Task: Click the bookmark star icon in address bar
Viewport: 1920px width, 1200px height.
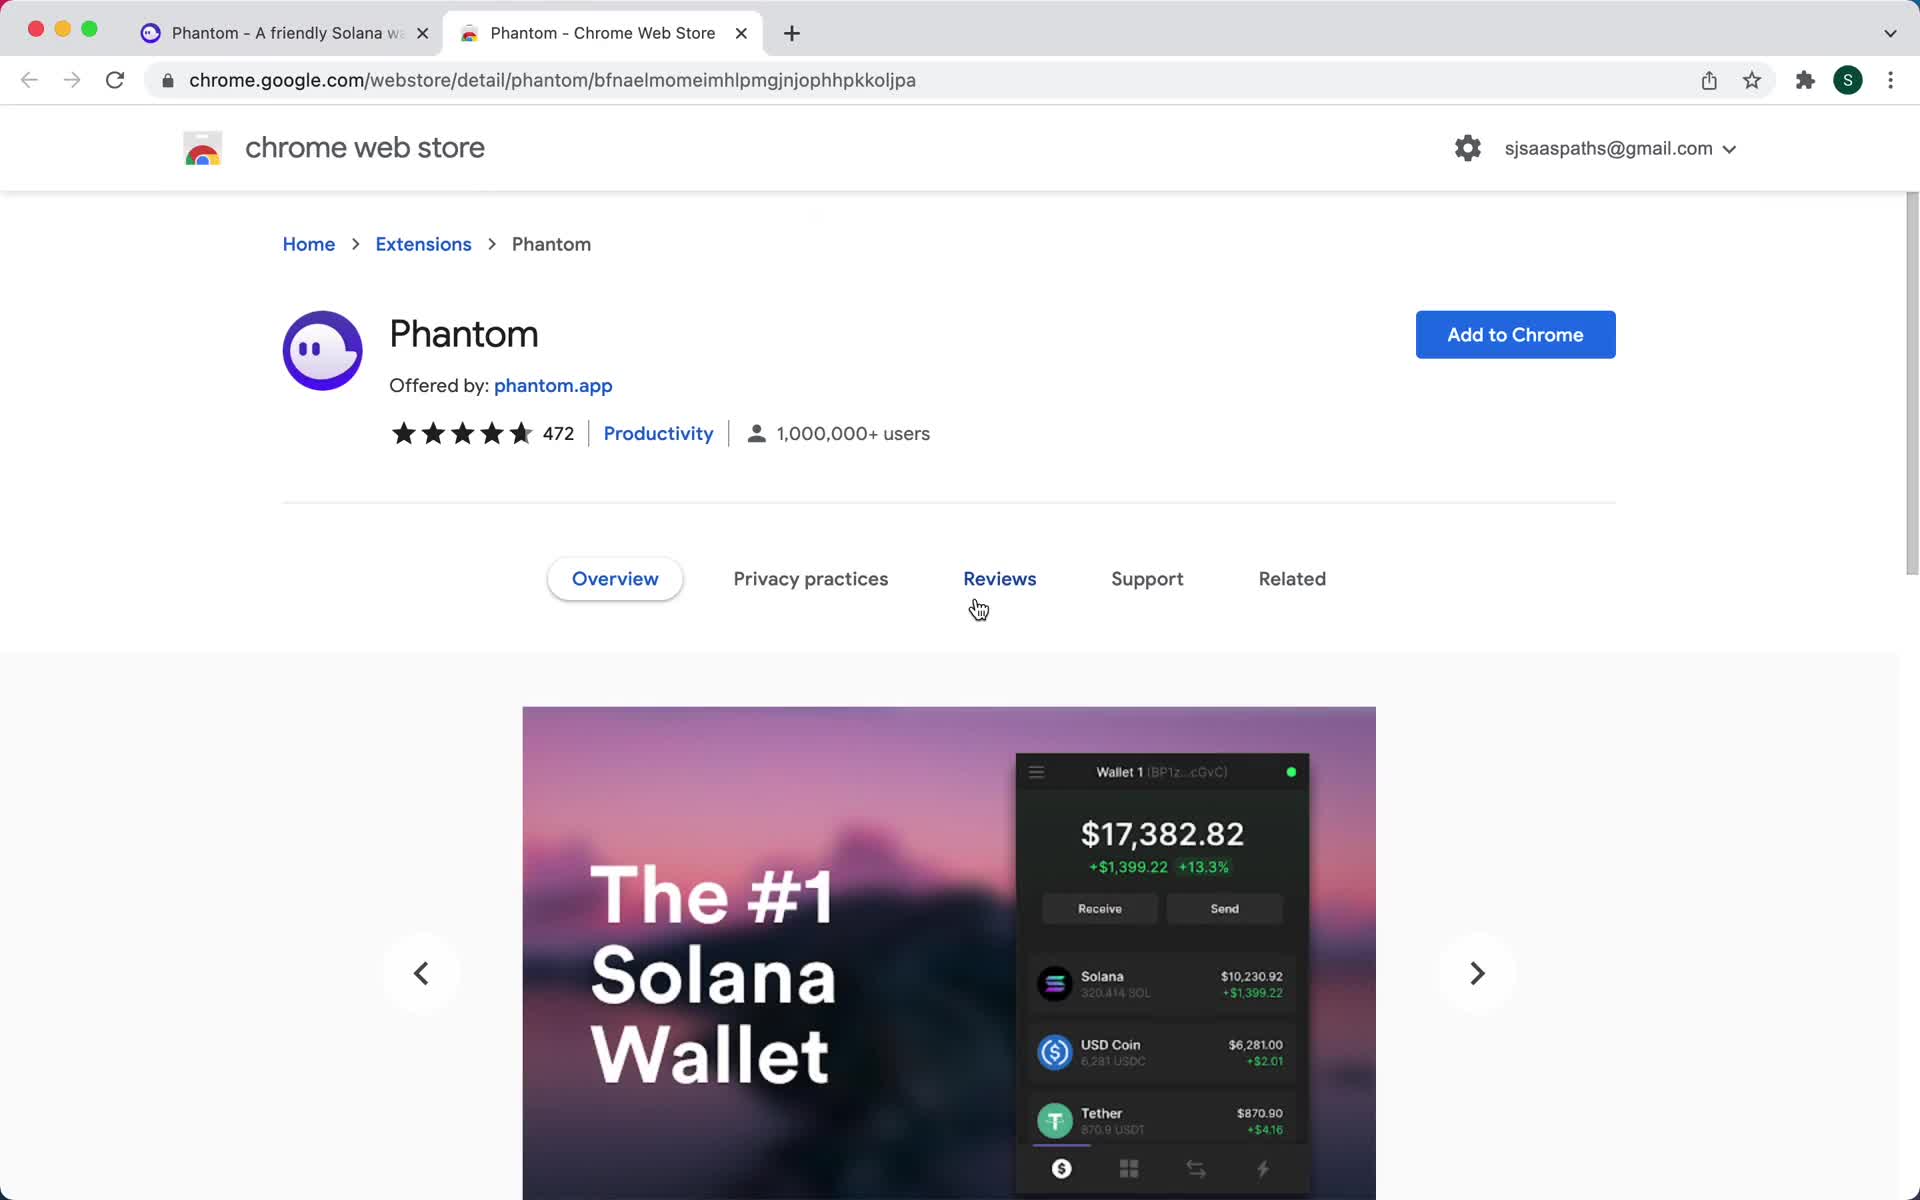Action: 1754,80
